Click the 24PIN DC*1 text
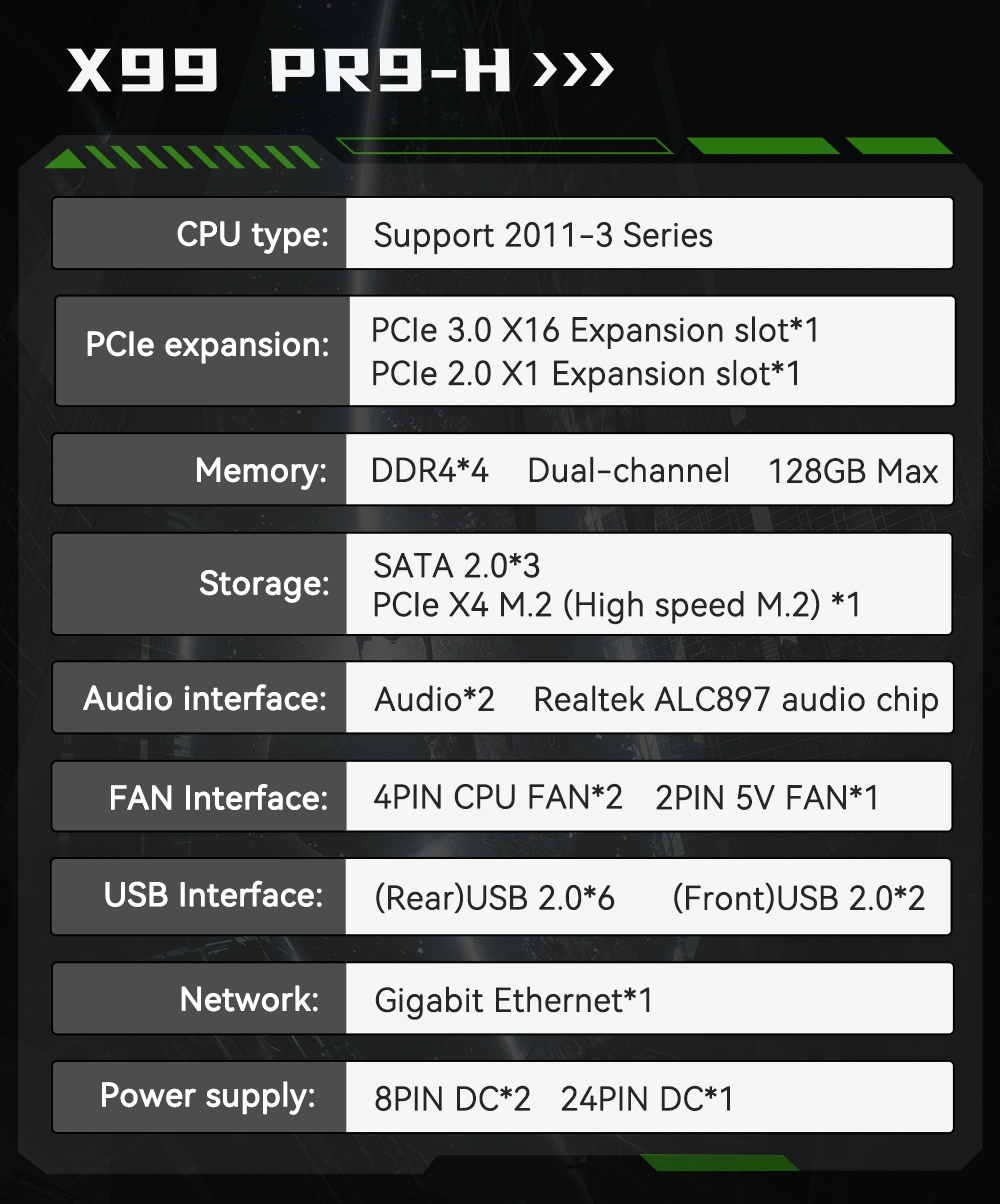Image resolution: width=1000 pixels, height=1204 pixels. click(647, 1099)
